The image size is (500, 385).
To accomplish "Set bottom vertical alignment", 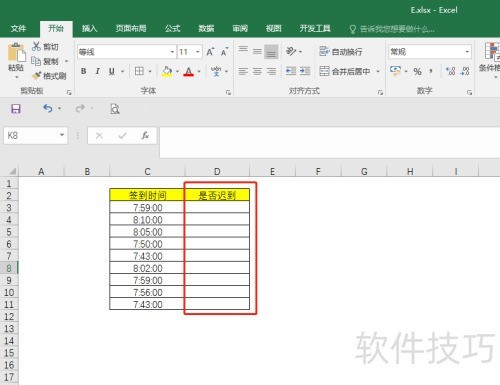I will (x=271, y=52).
